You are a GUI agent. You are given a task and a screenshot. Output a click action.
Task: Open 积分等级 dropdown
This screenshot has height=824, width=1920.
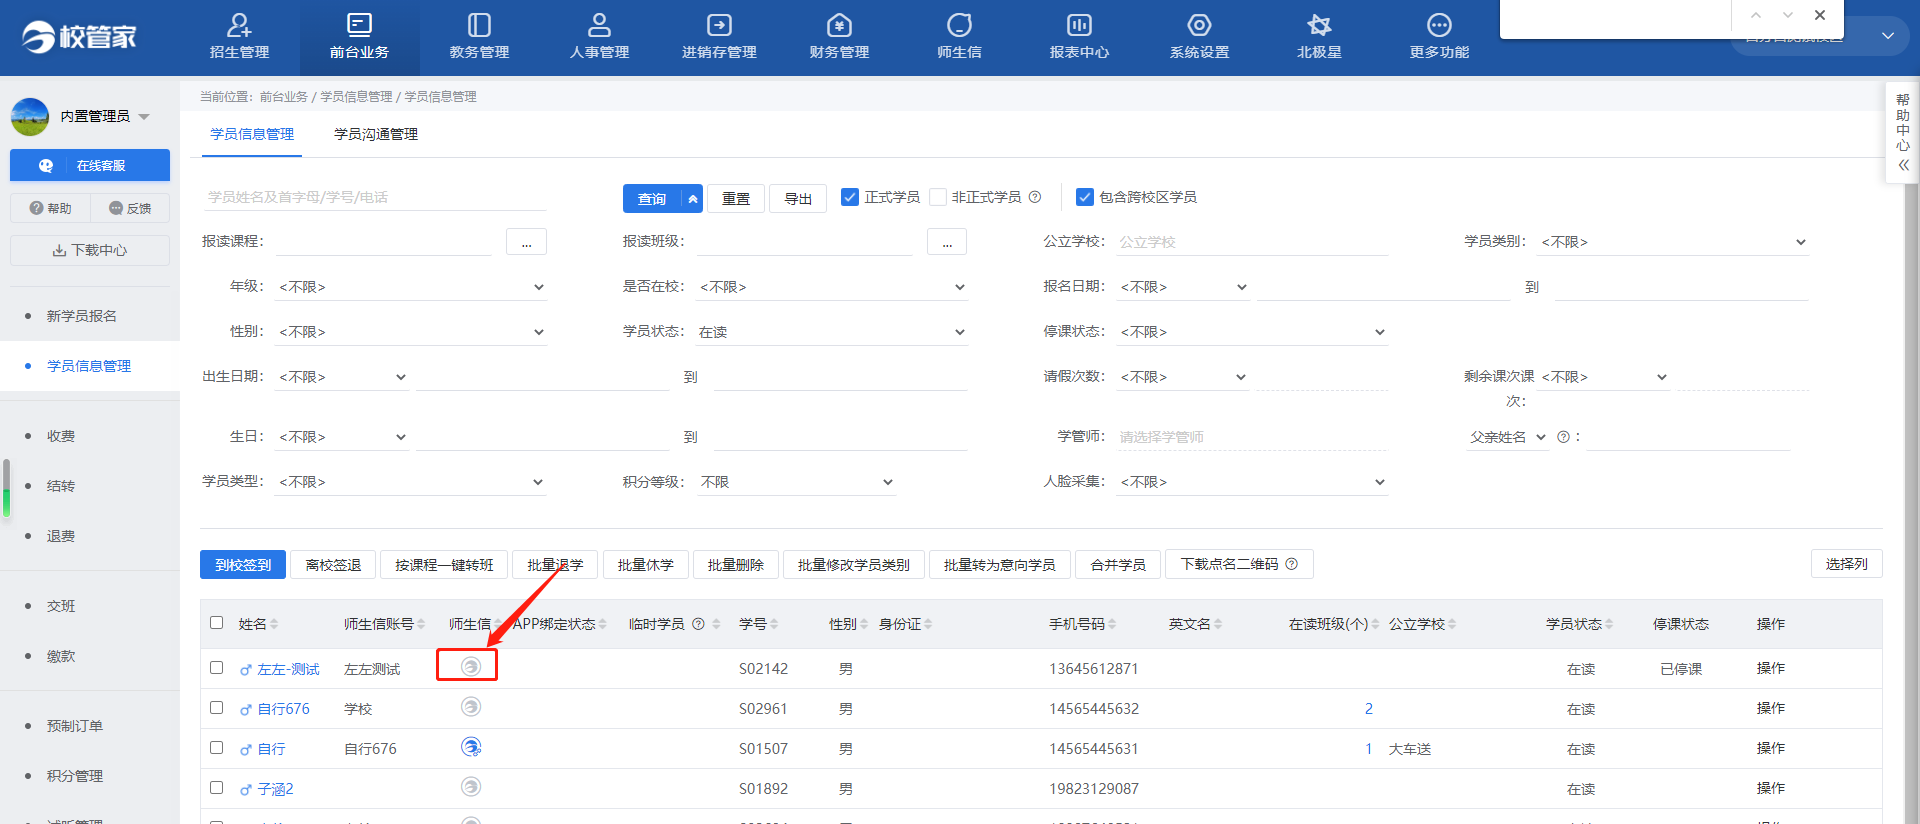point(797,482)
